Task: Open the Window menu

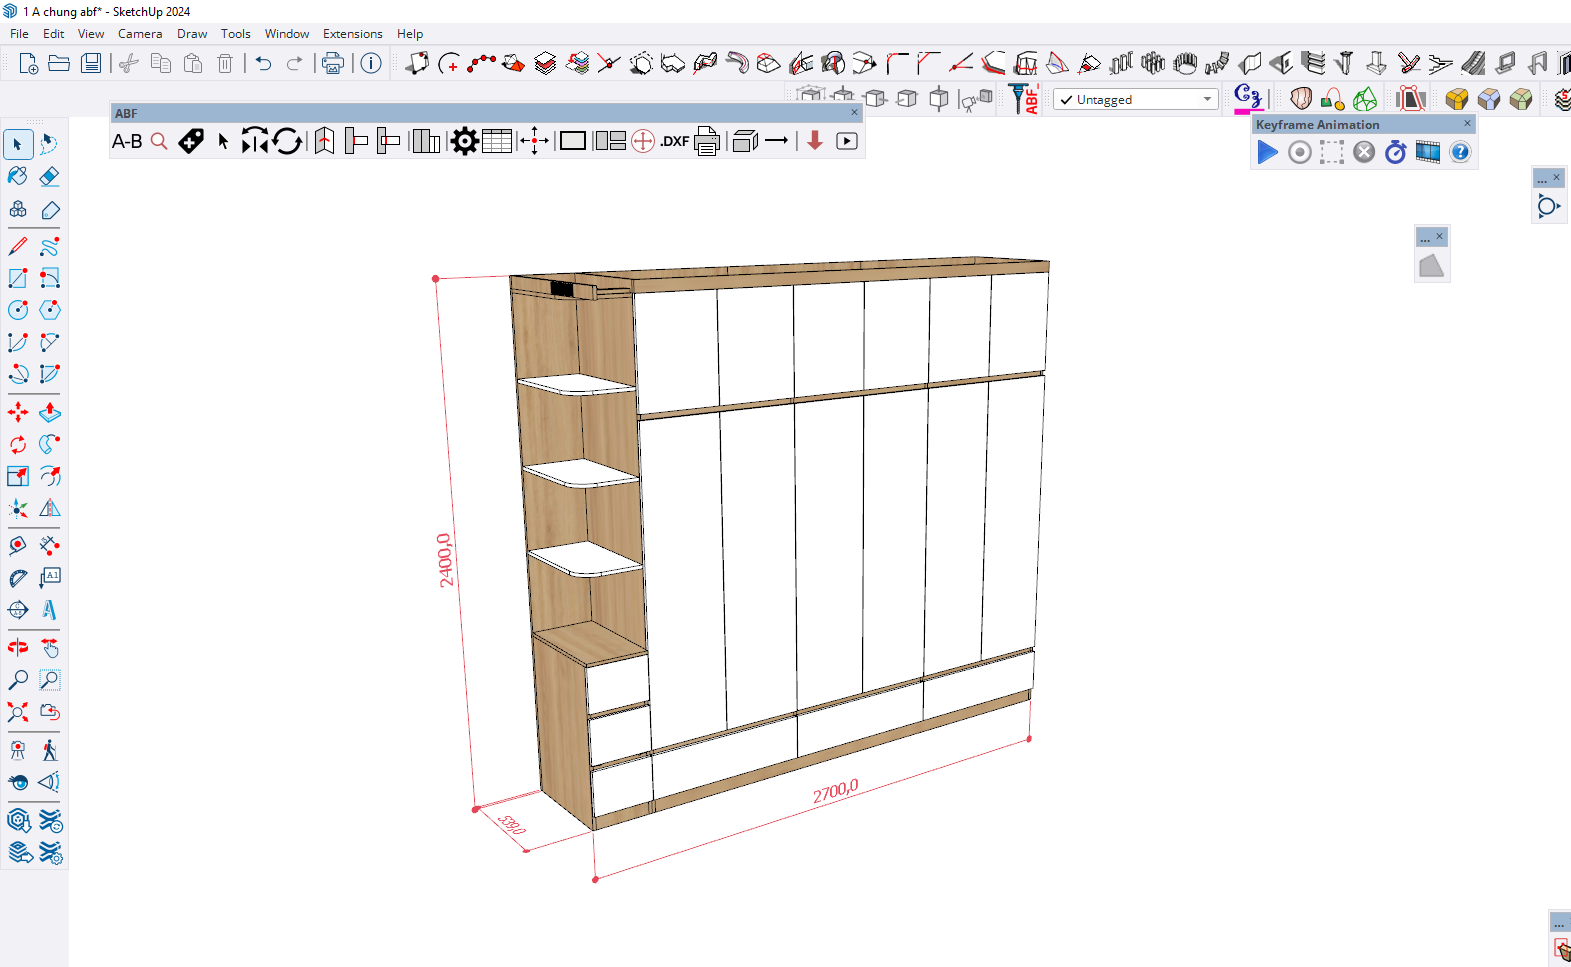Action: (286, 34)
